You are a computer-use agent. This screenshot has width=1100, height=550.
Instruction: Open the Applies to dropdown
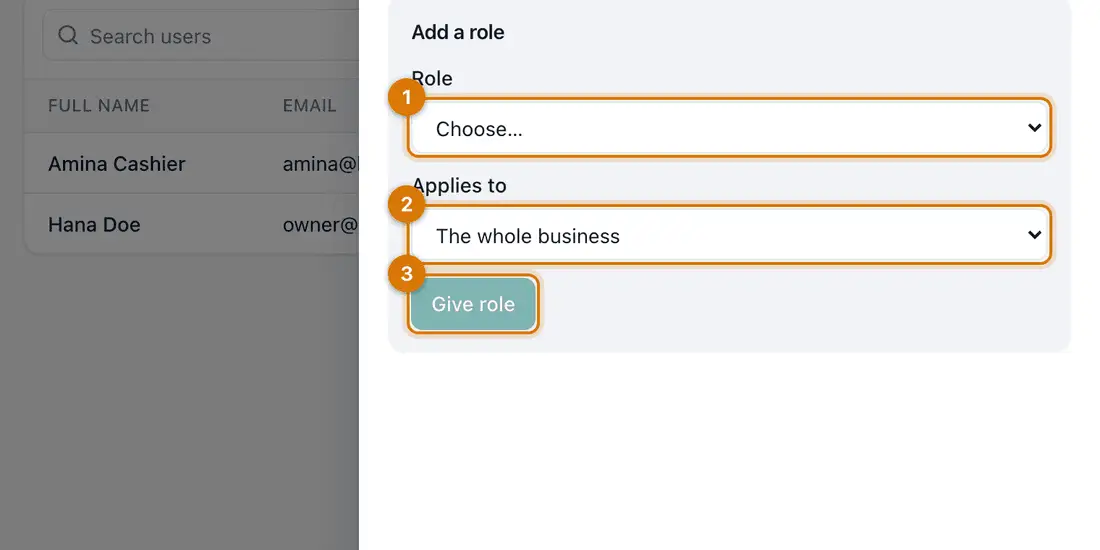pos(730,235)
